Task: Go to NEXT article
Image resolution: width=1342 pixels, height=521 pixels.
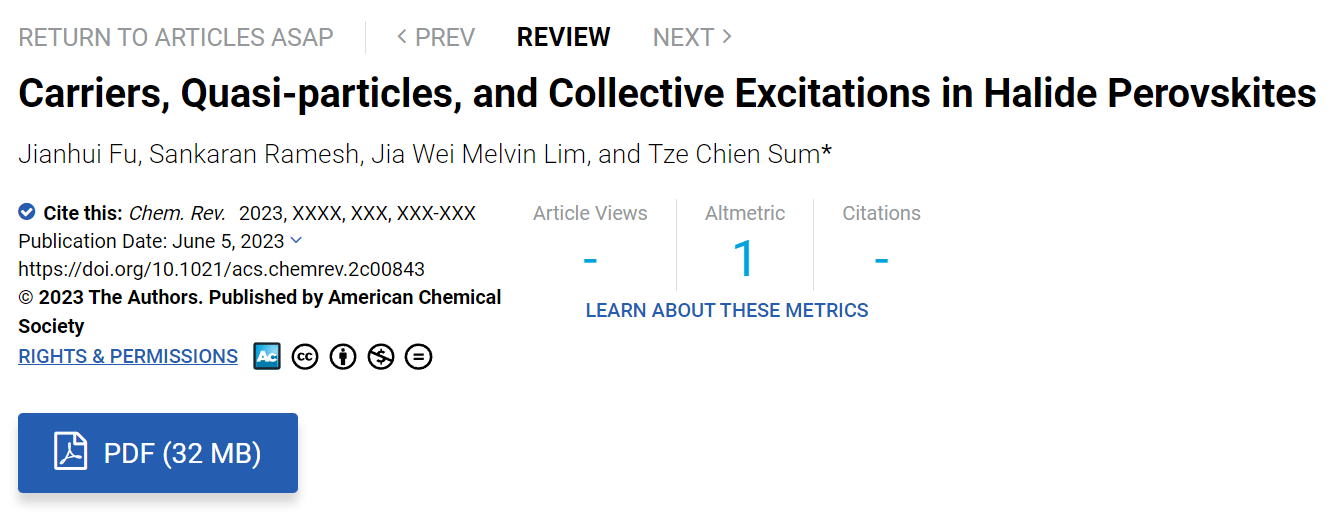Action: pos(692,37)
